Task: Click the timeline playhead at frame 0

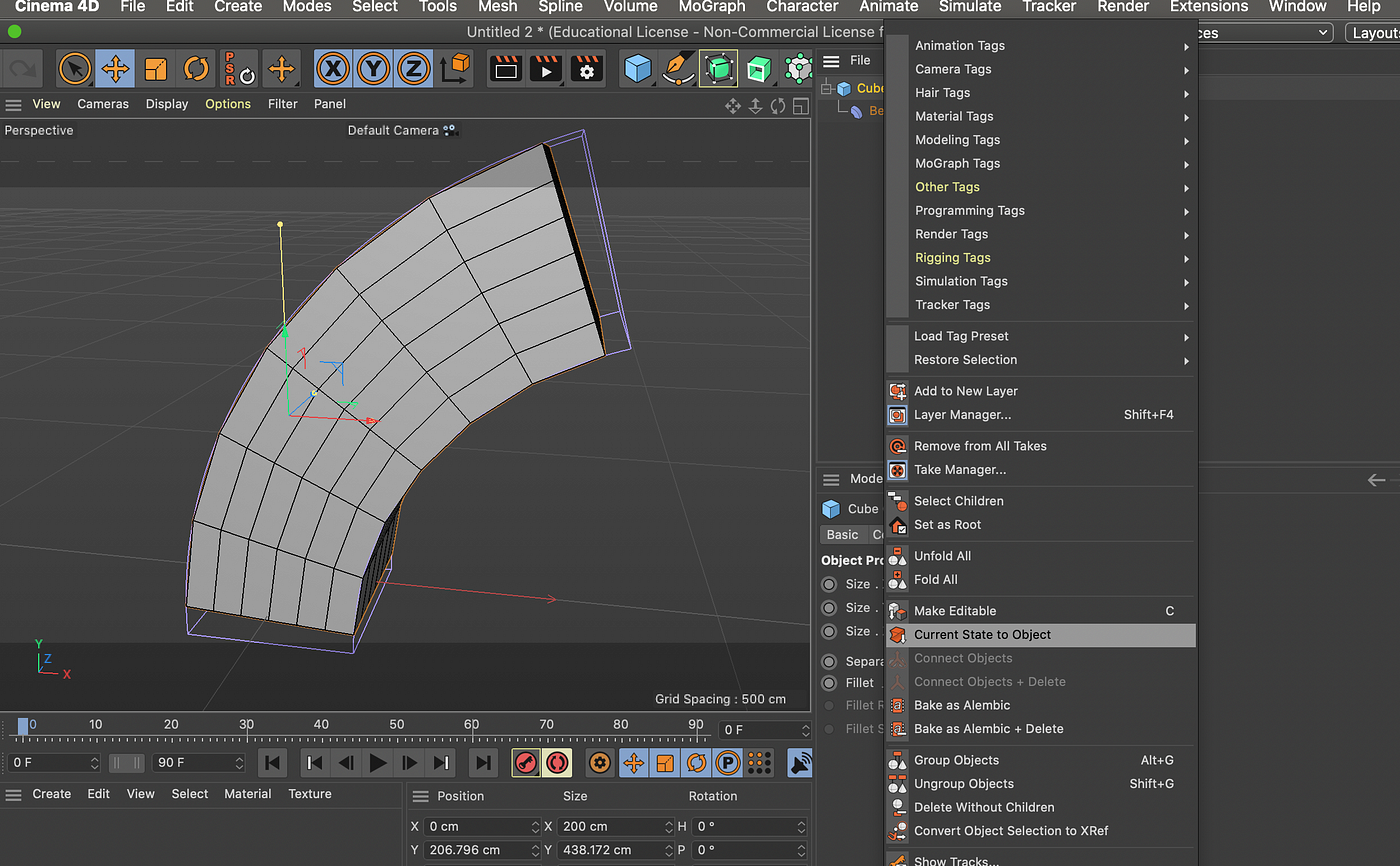Action: pyautogui.click(x=23, y=727)
